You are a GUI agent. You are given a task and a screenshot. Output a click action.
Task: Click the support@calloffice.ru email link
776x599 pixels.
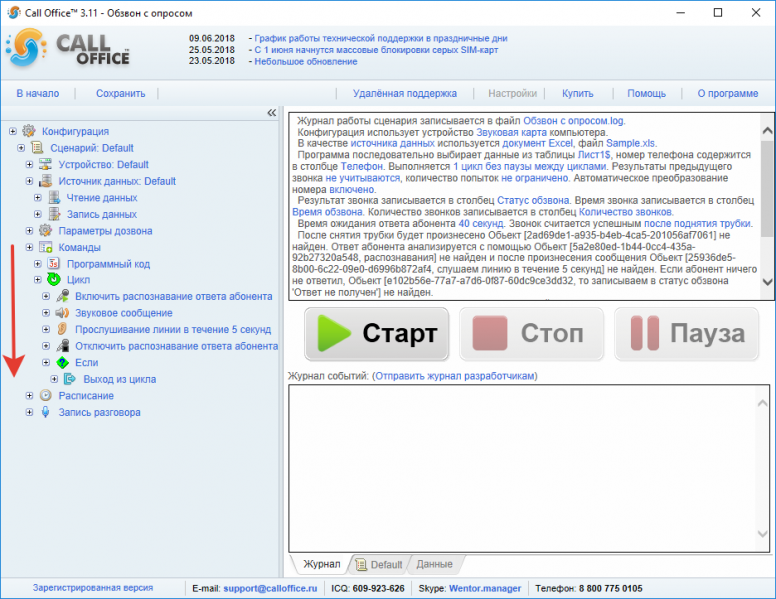click(x=270, y=588)
